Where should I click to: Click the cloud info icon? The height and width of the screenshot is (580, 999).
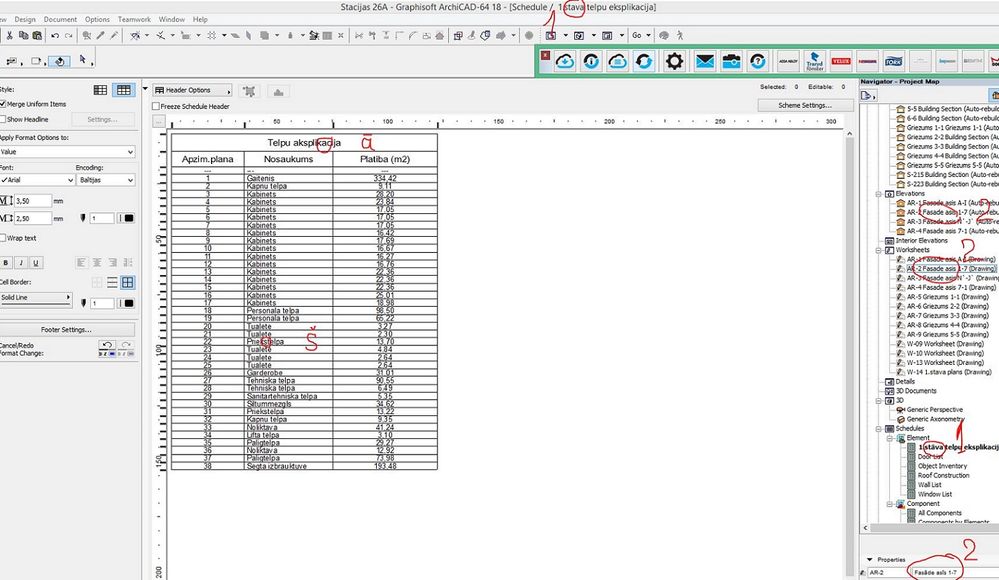[591, 62]
